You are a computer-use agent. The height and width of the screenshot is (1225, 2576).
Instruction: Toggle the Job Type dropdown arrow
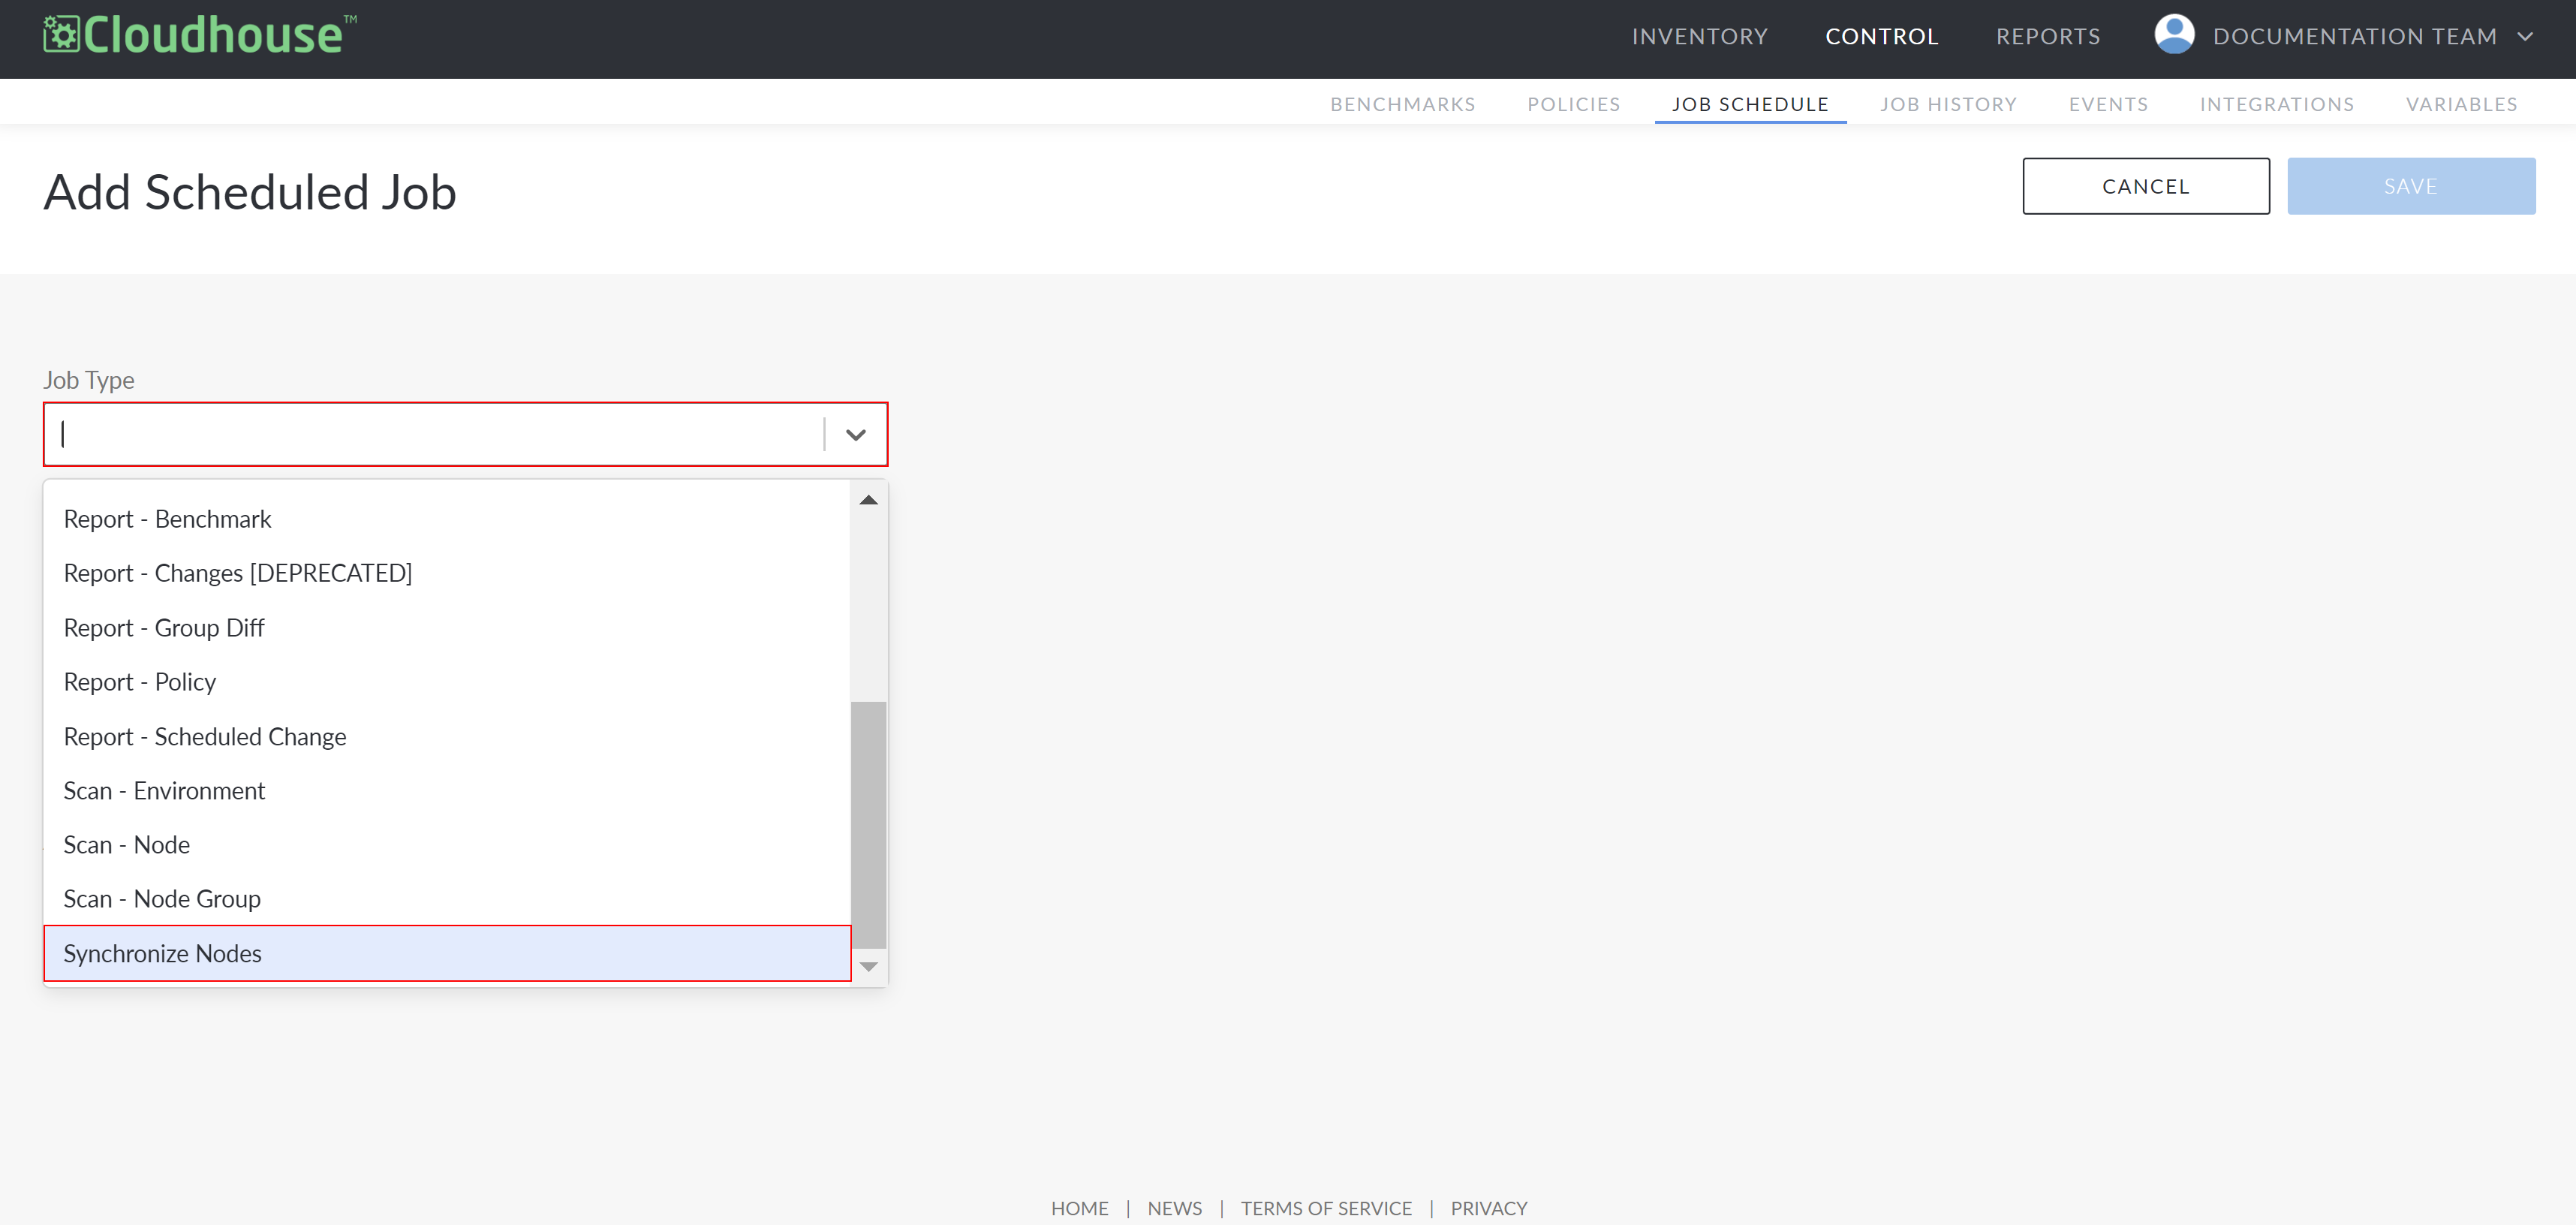coord(856,435)
